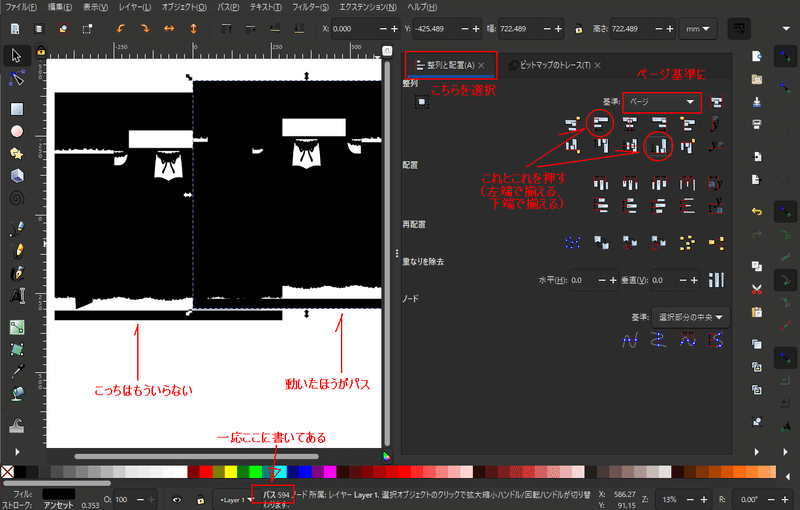Select the Spiral tool
The height and width of the screenshot is (510, 800).
[17, 198]
